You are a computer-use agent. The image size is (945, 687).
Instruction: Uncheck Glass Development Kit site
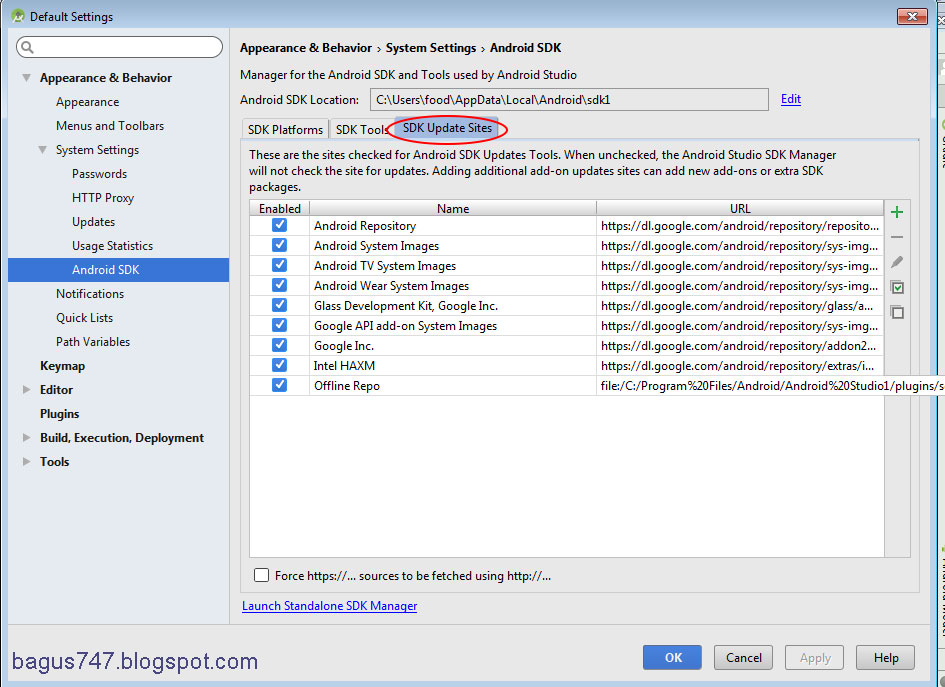tap(279, 305)
